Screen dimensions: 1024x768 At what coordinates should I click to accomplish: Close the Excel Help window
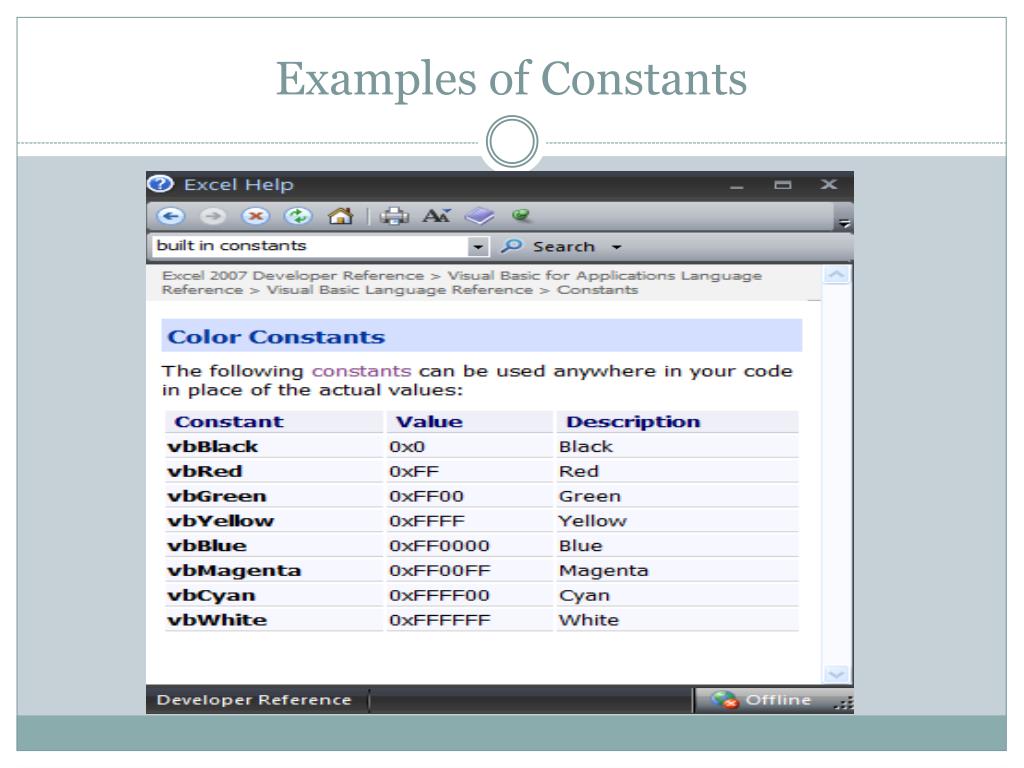[829, 185]
